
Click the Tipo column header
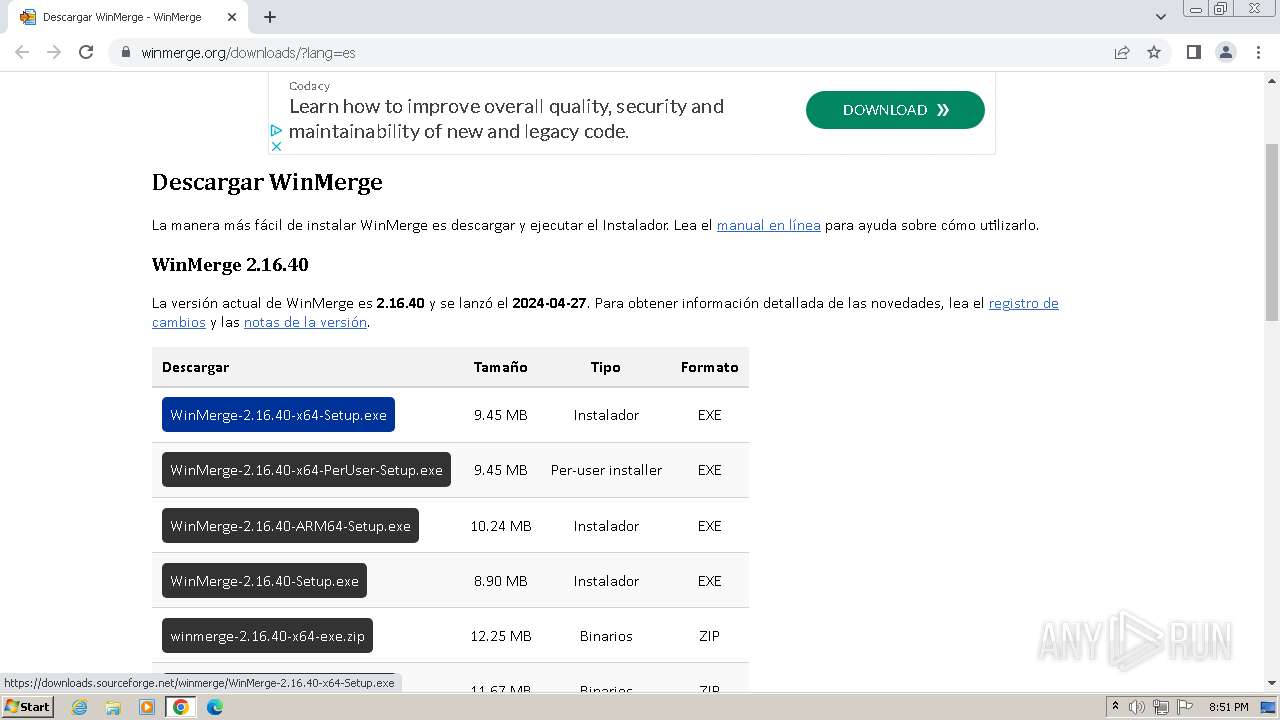(606, 367)
